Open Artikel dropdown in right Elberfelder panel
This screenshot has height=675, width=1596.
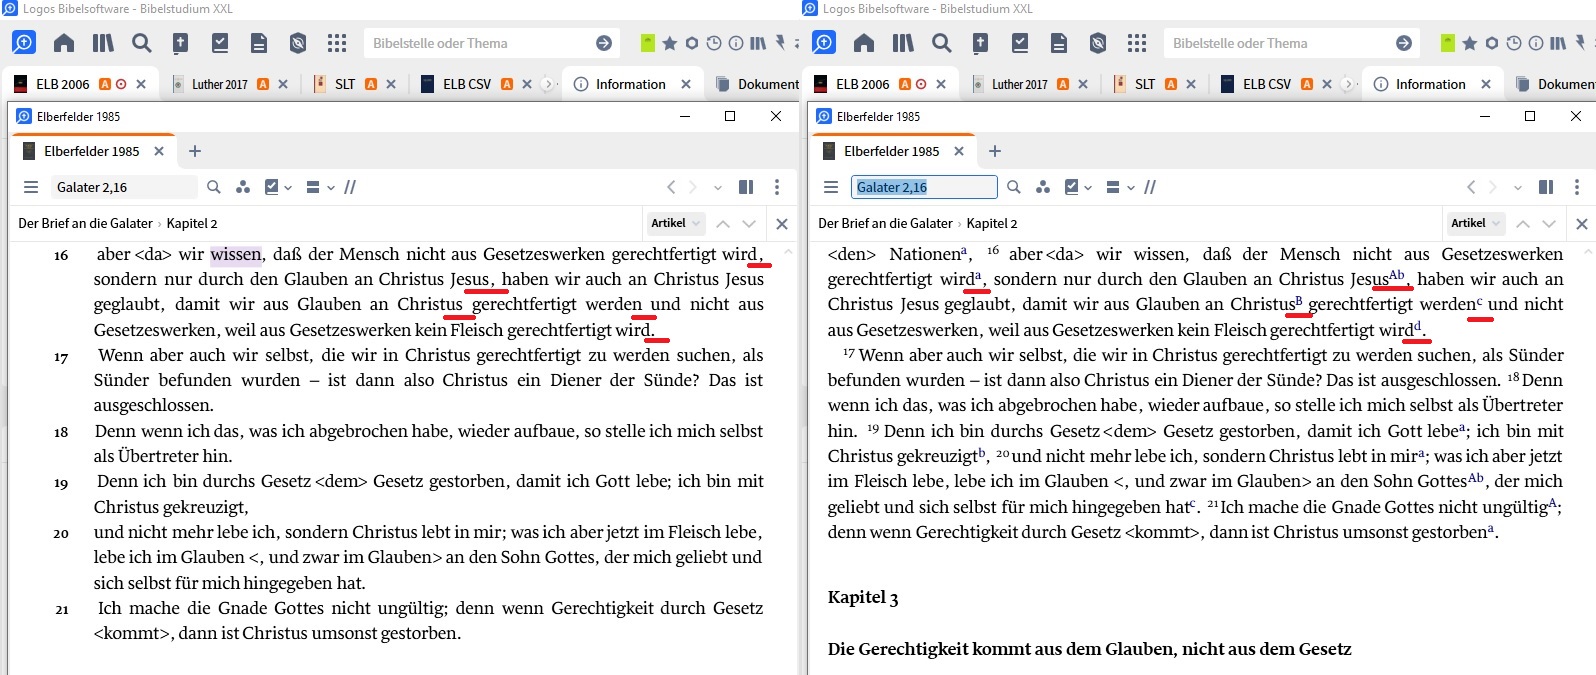(1475, 223)
